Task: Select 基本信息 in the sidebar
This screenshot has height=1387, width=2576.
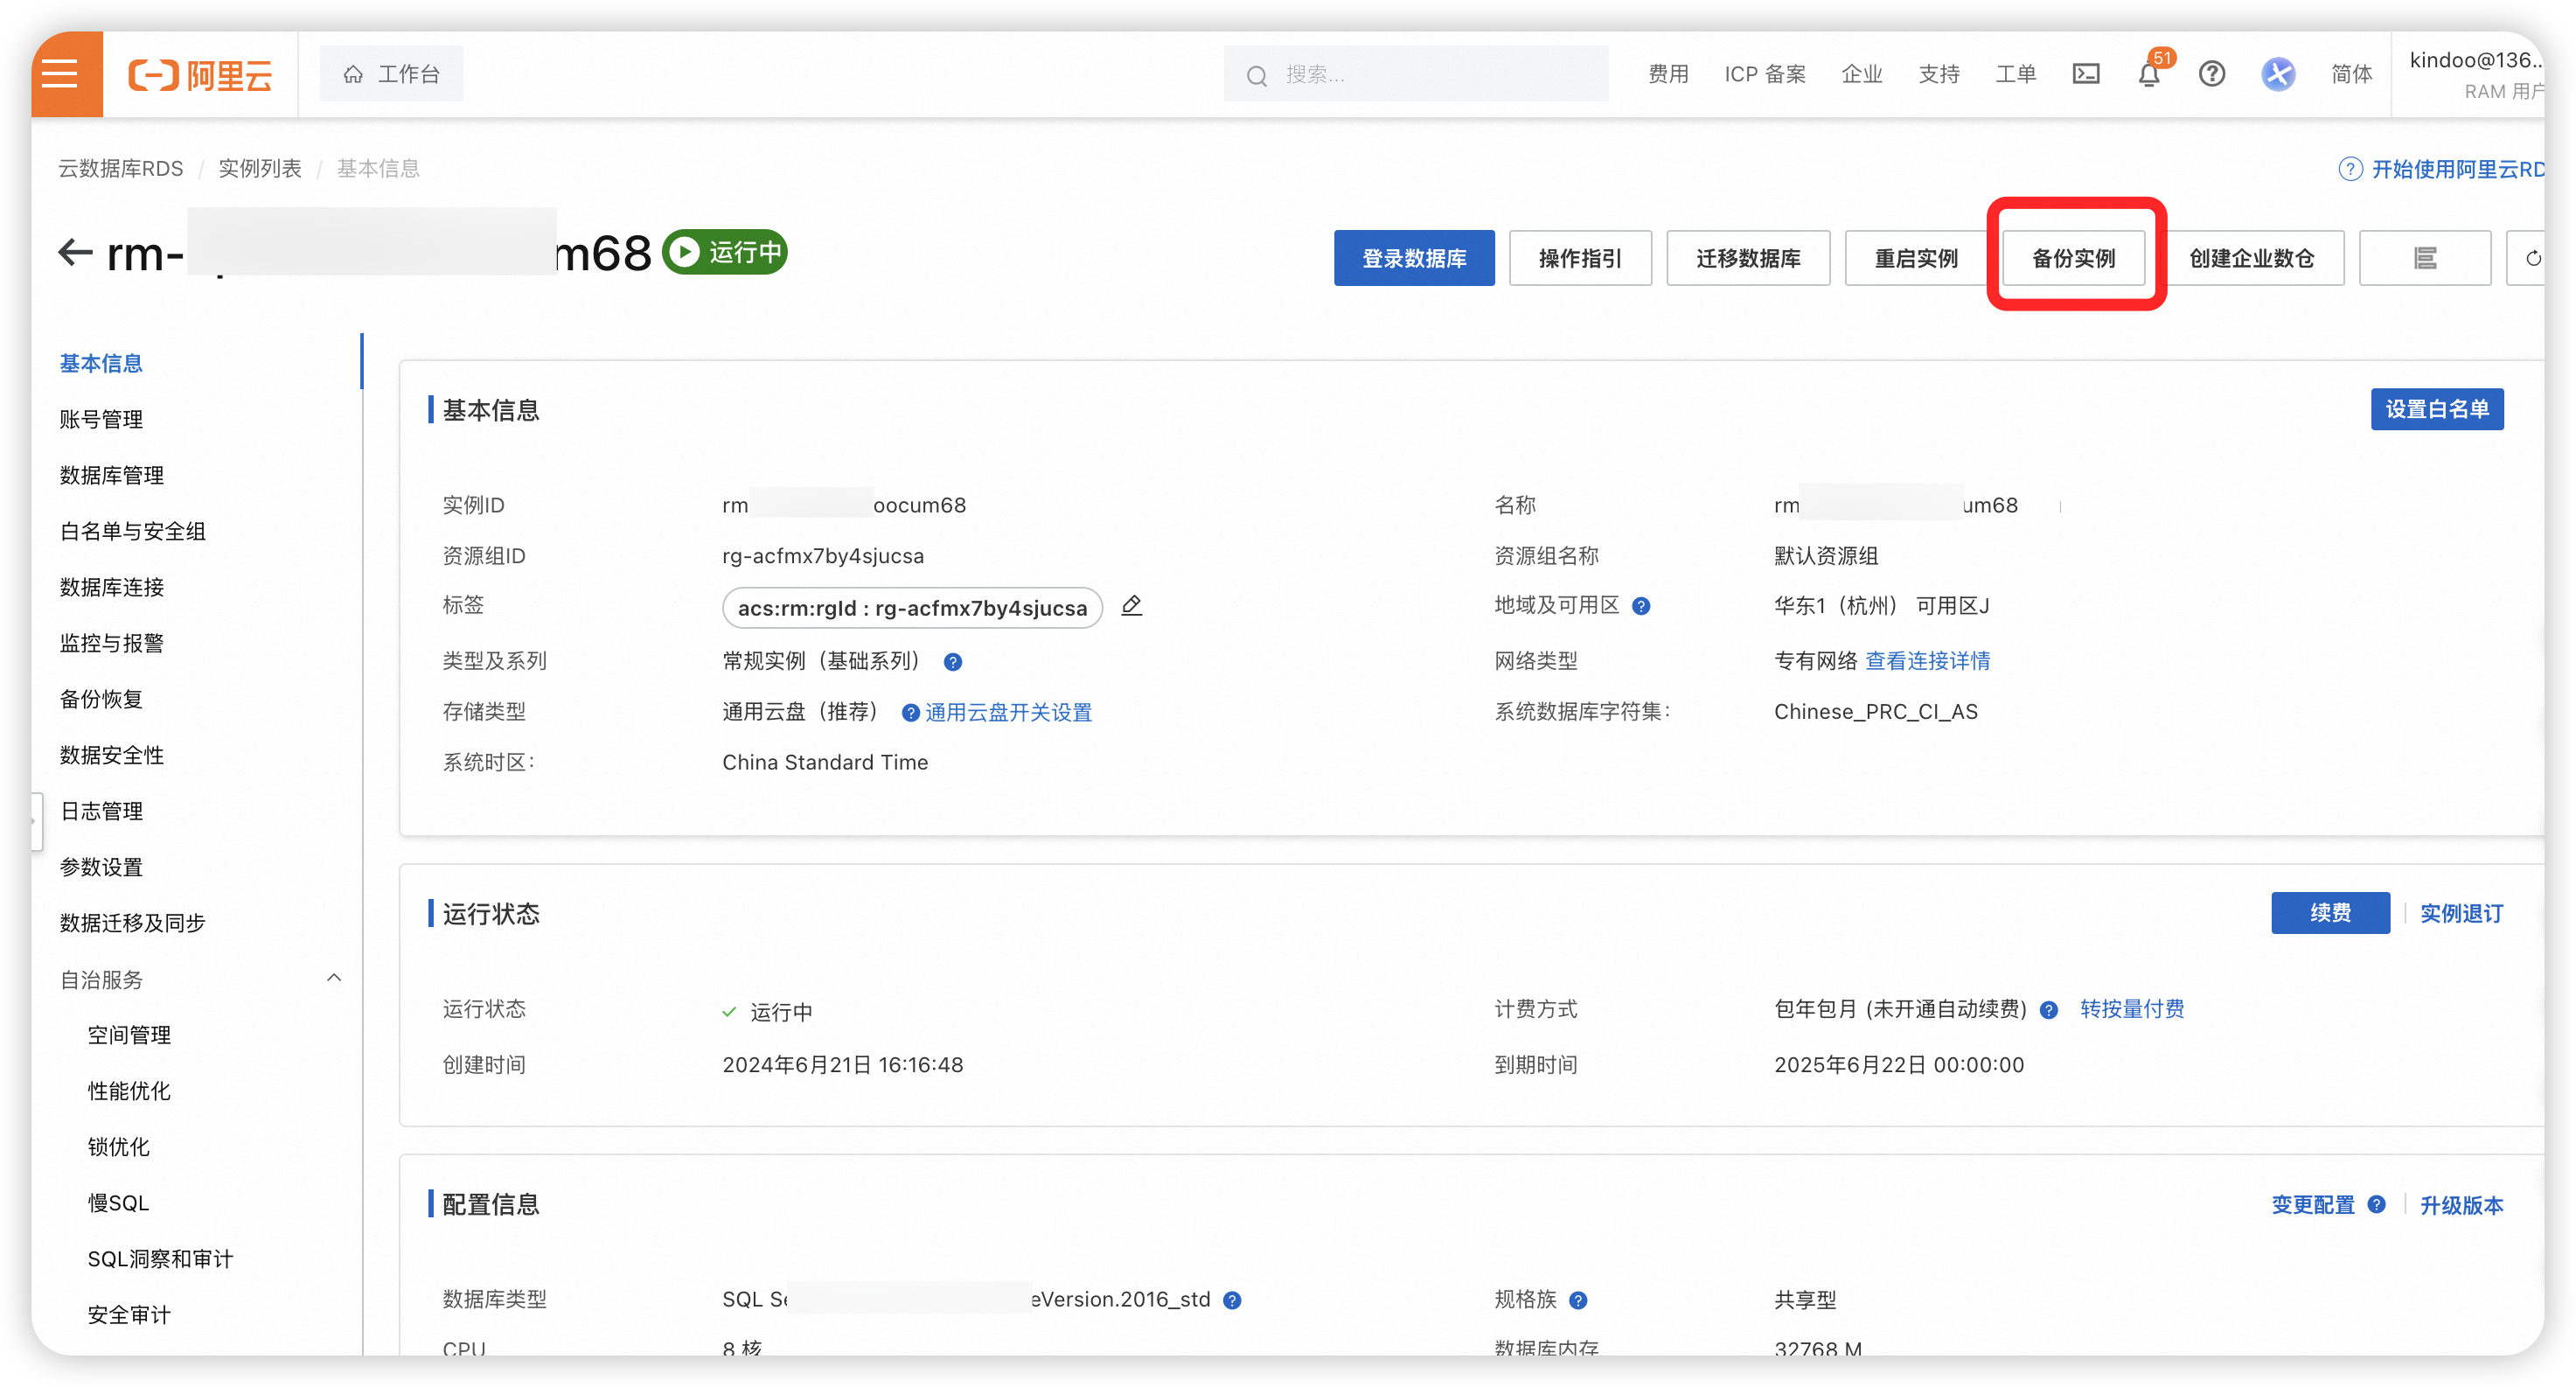Action: click(x=101, y=363)
